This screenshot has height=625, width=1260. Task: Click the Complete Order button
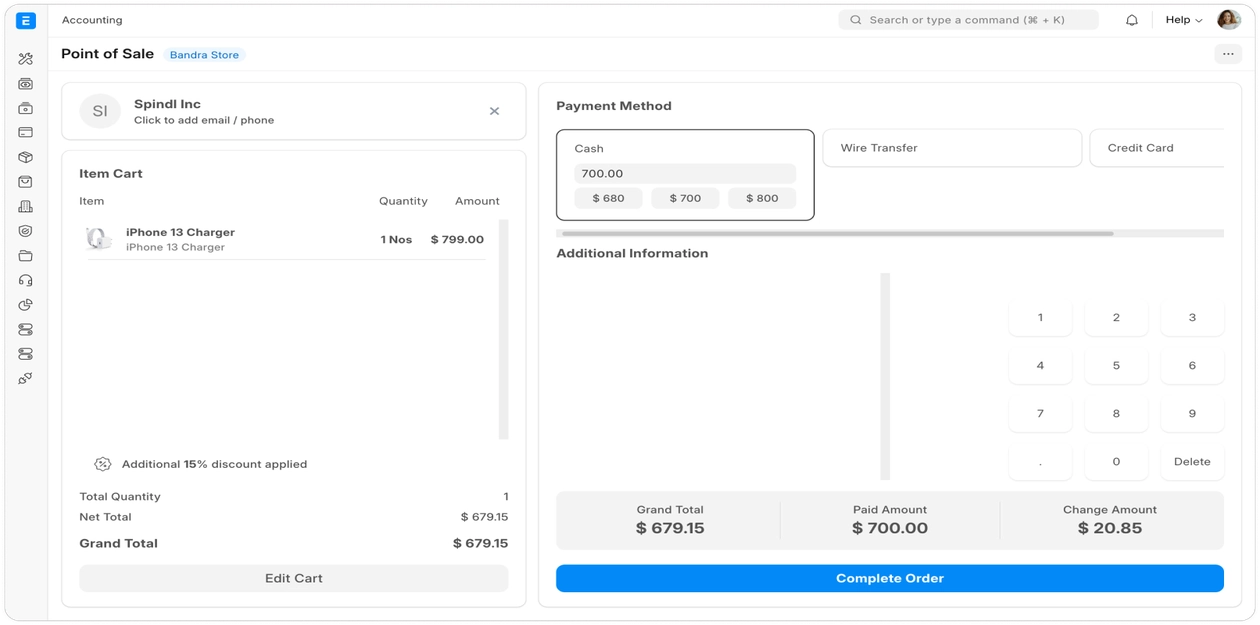pos(889,578)
